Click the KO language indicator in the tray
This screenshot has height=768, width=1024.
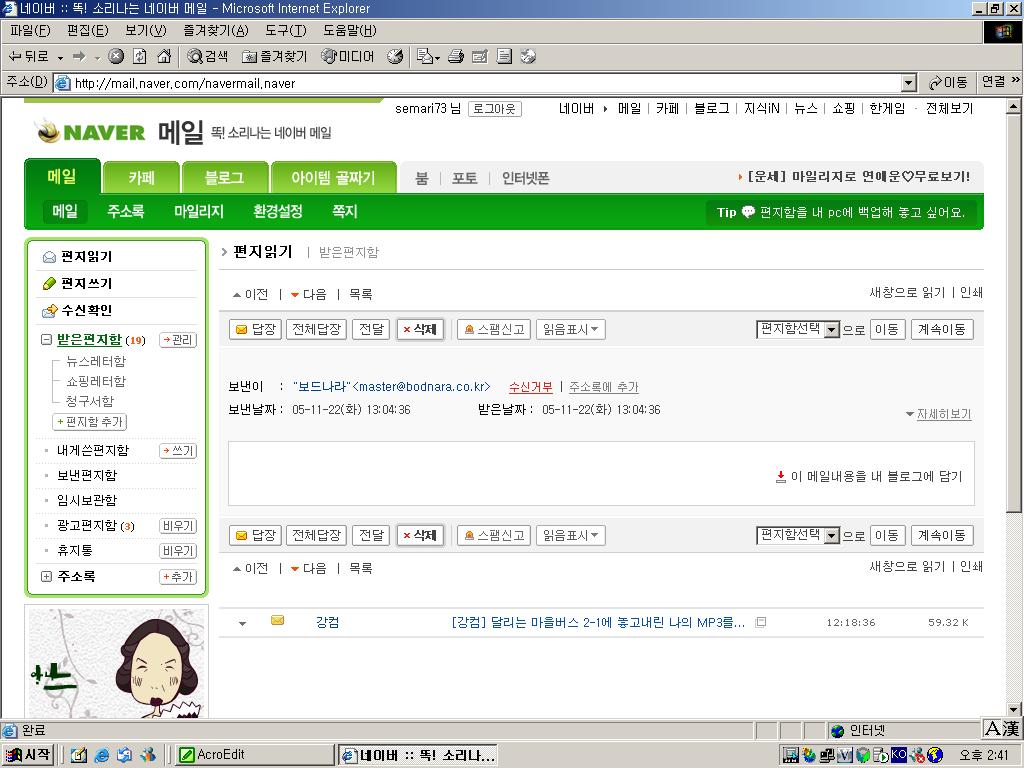[899, 754]
